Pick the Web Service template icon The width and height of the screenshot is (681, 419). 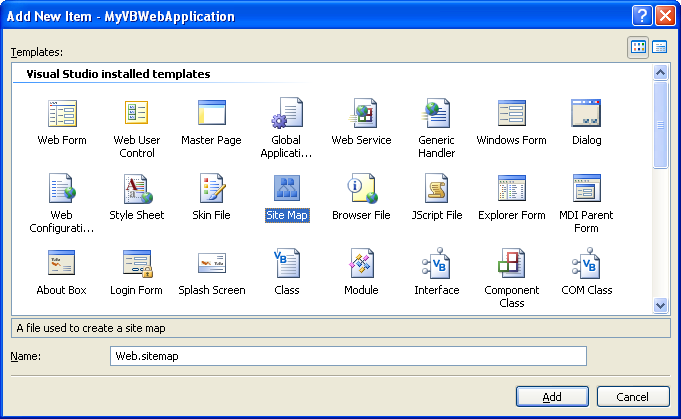tap(361, 114)
